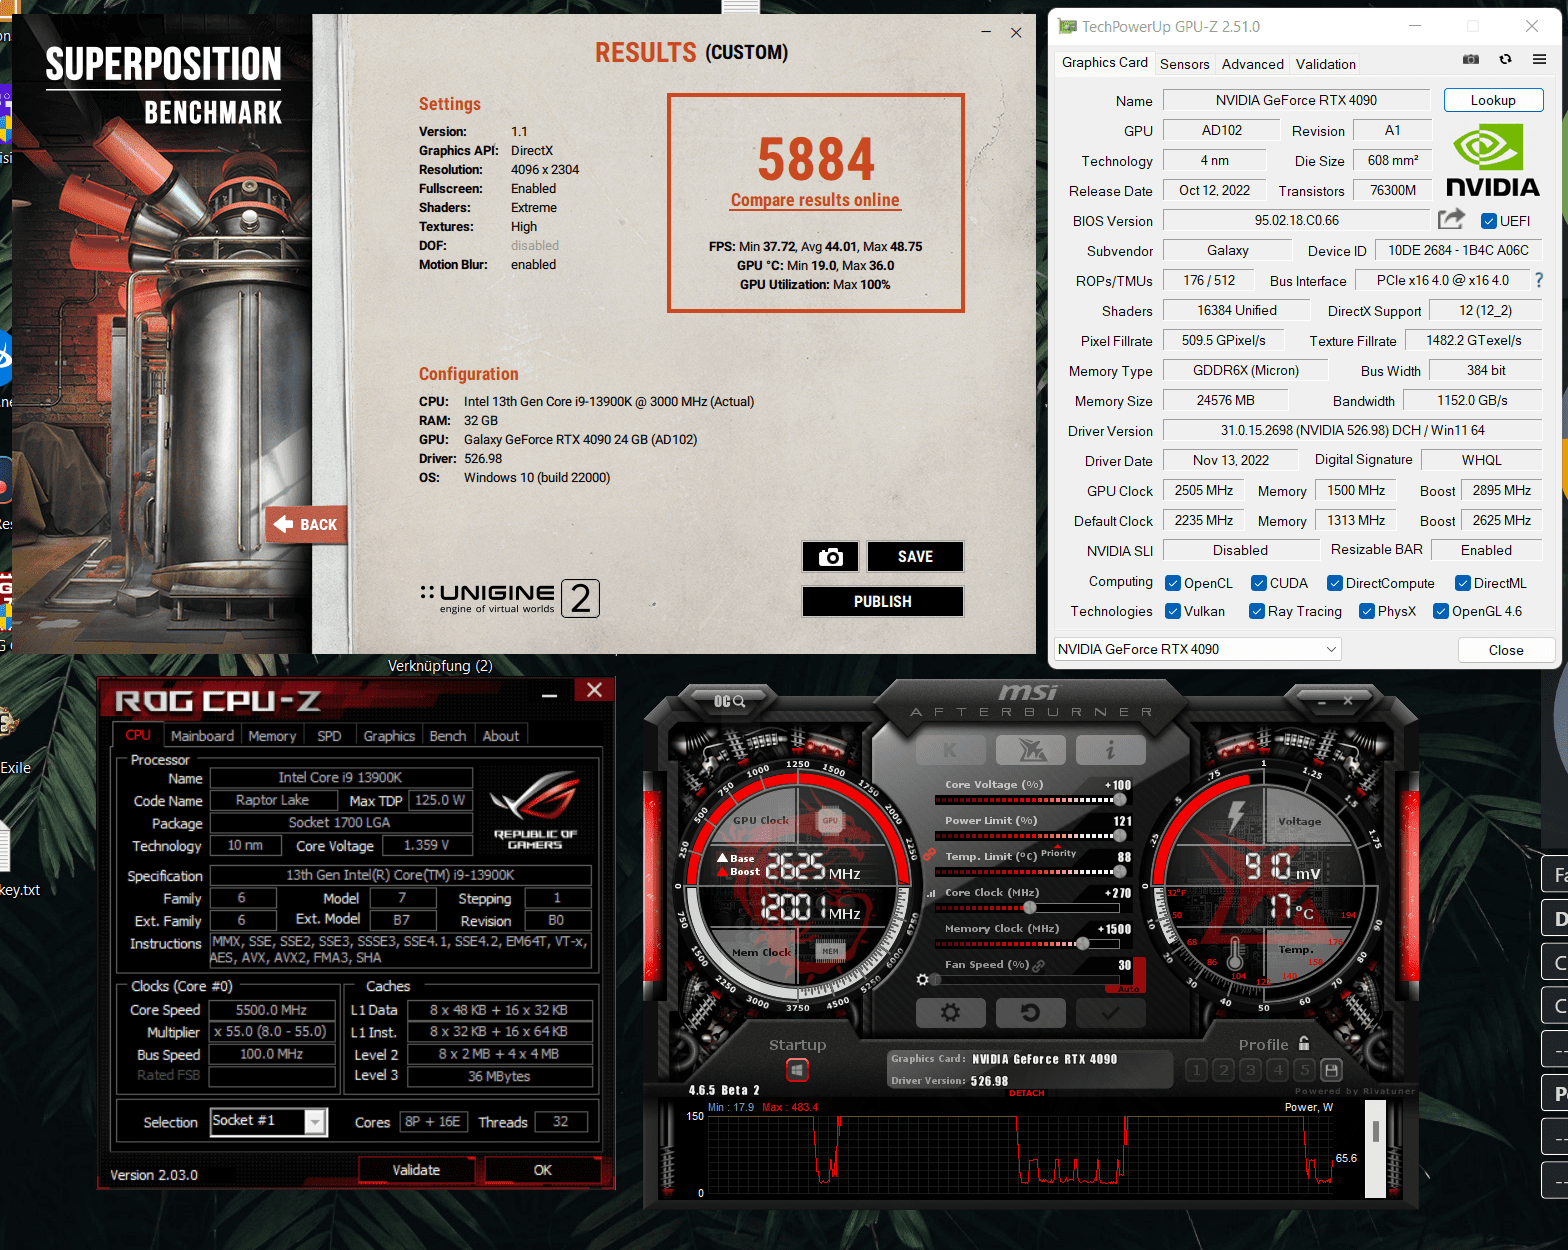
Task: Toggle the OpenGL 4.6 checkbox
Action: coord(1441,611)
